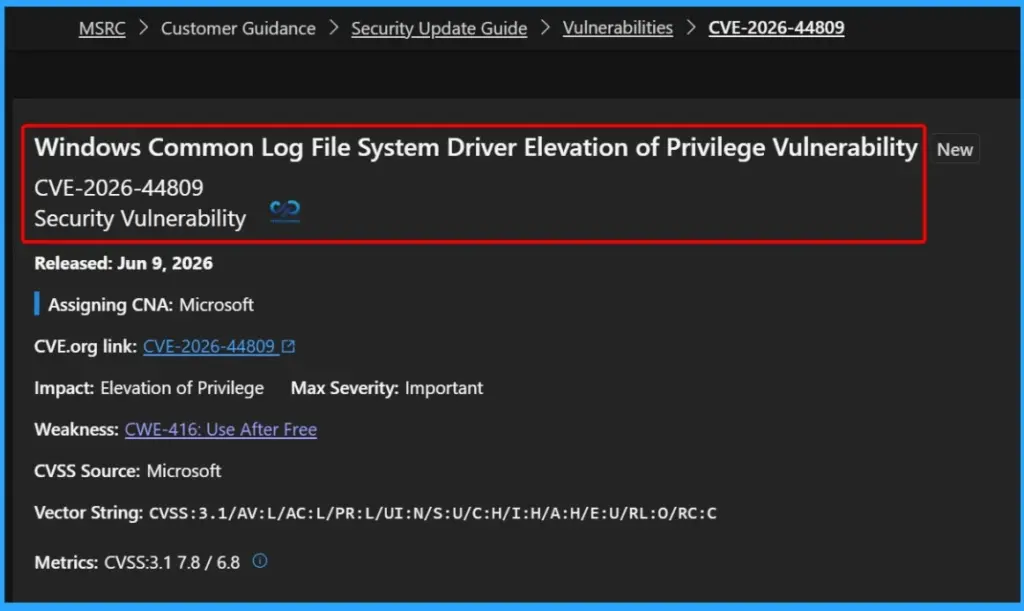
Task: Open the CVE.org link CVE-2026-44809
Action: coord(209,346)
